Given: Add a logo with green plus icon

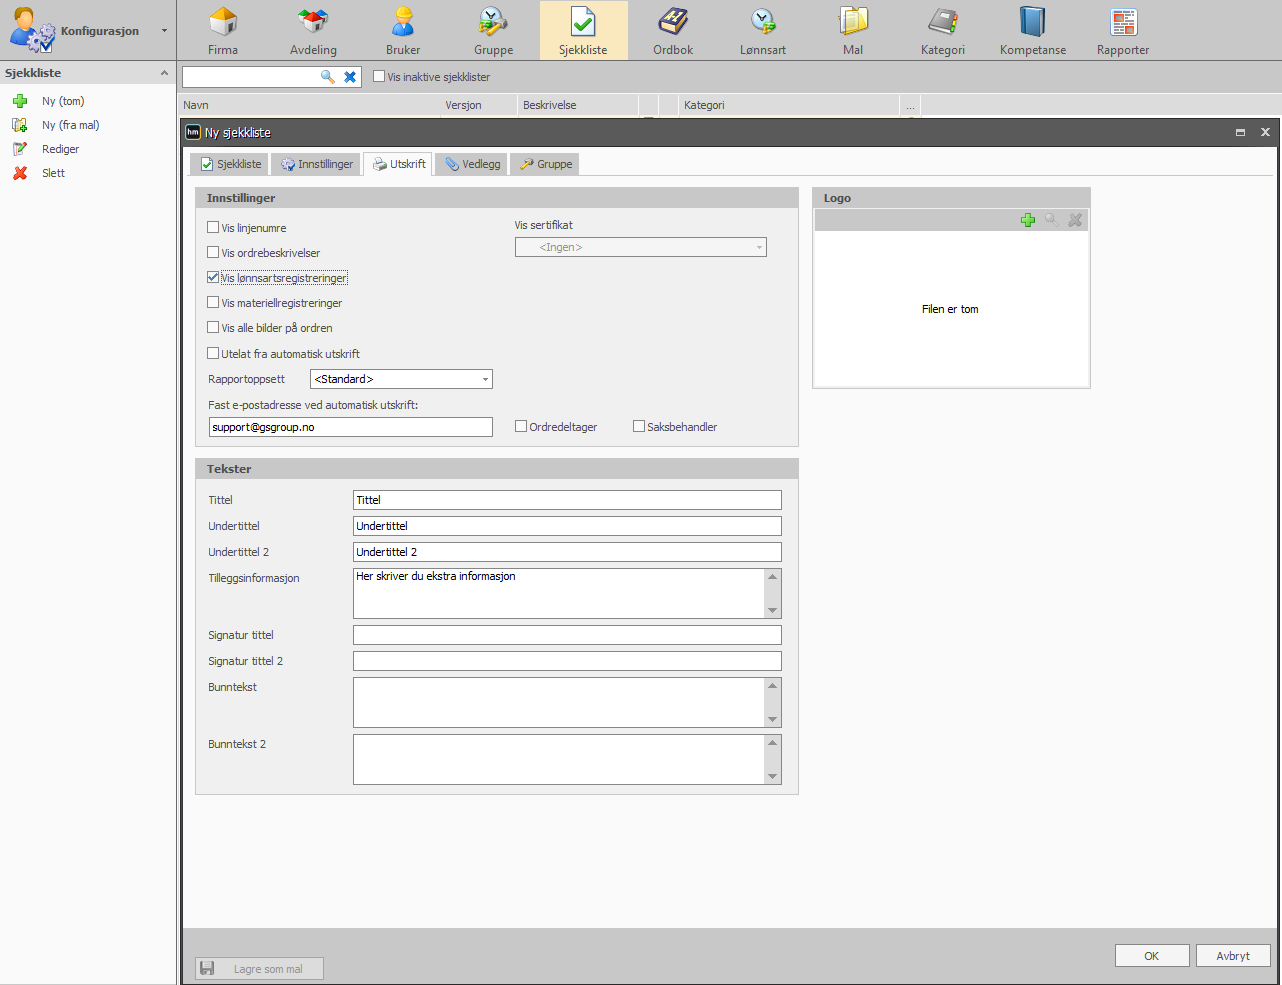Looking at the screenshot, I should [1028, 220].
